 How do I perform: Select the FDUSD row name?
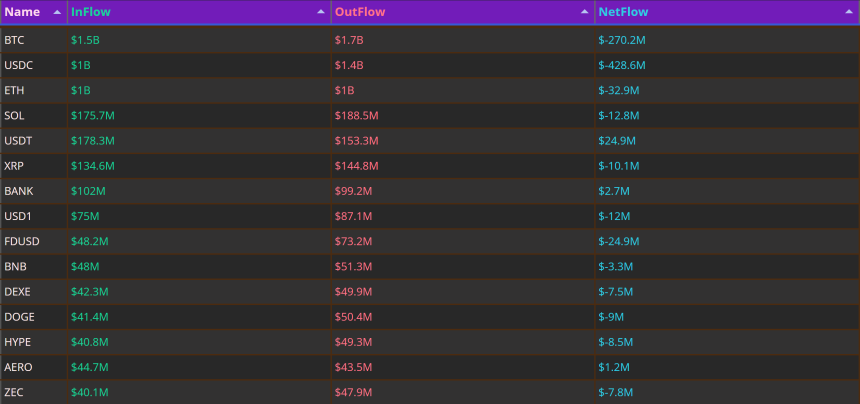tap(22, 241)
